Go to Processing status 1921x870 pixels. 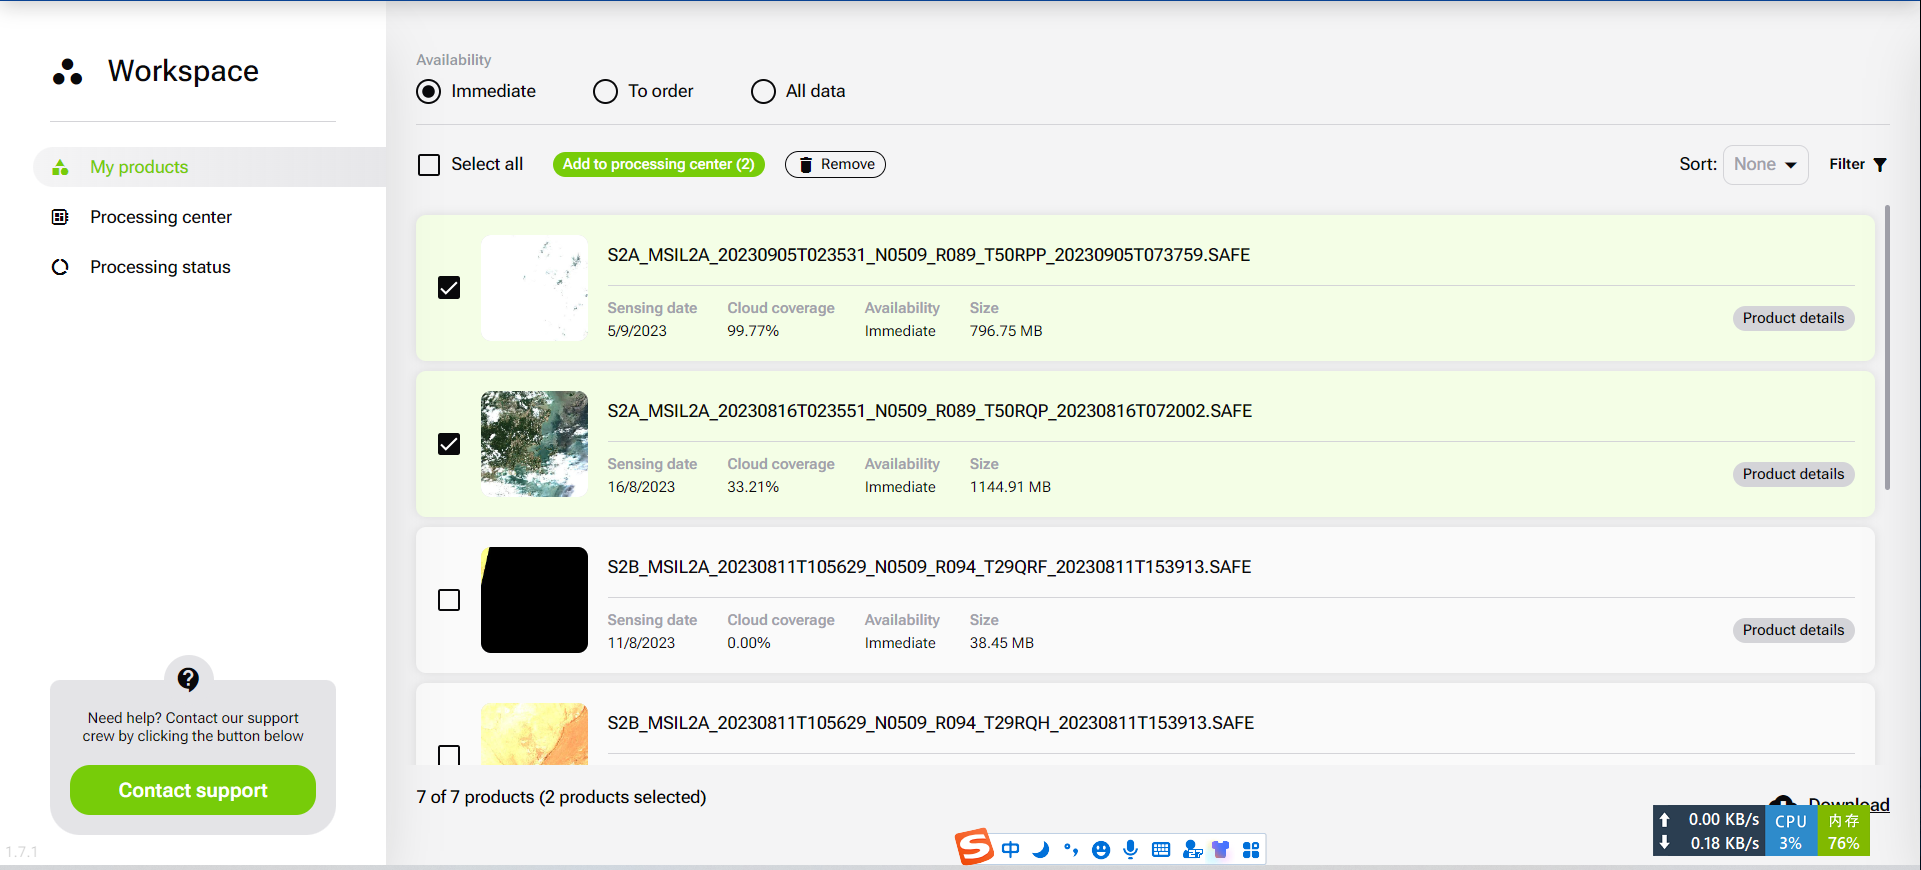click(x=160, y=267)
